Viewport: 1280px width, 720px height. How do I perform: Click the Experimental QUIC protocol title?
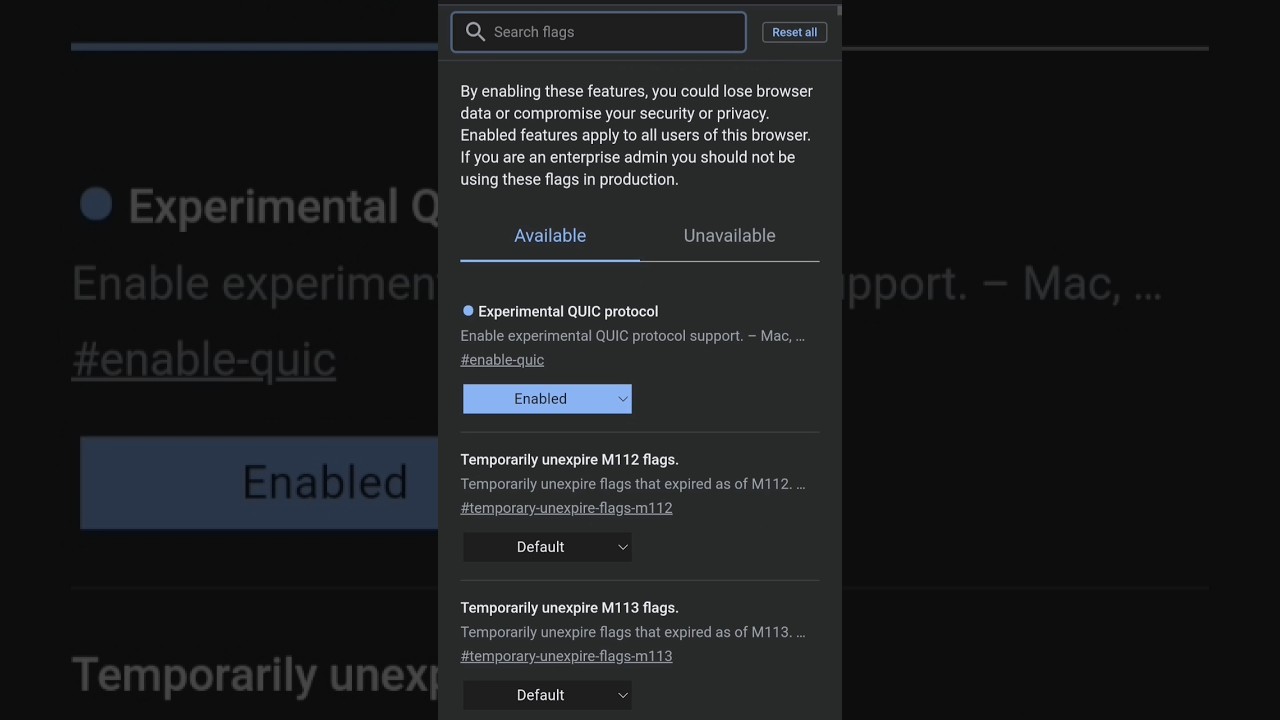click(568, 312)
